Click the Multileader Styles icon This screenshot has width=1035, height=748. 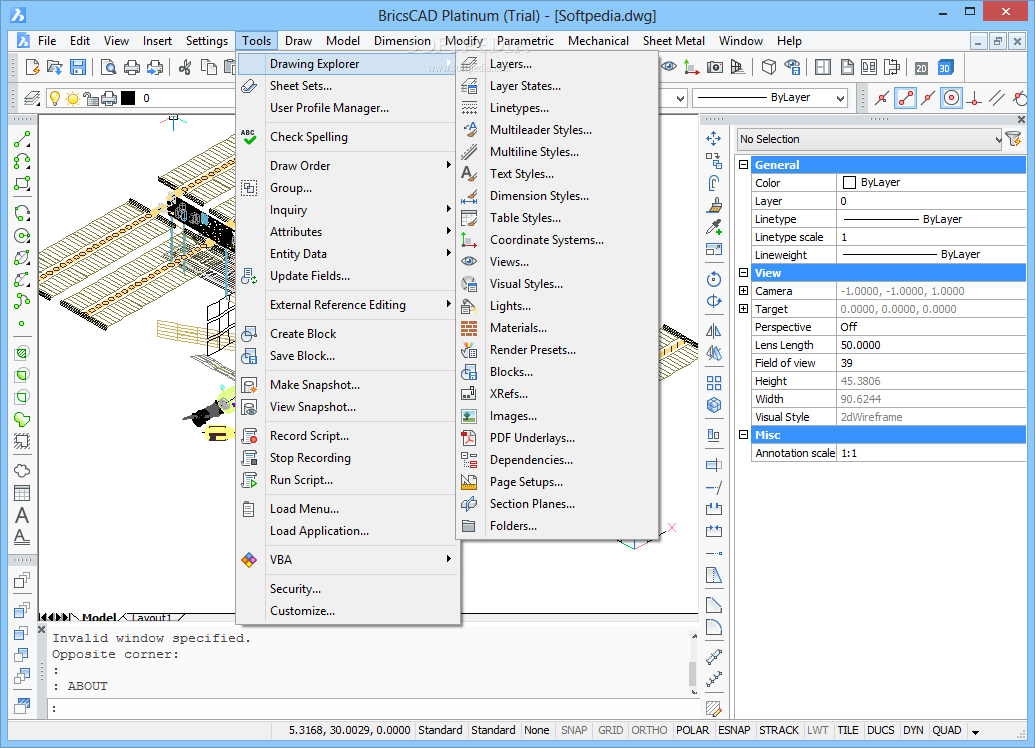tap(469, 130)
